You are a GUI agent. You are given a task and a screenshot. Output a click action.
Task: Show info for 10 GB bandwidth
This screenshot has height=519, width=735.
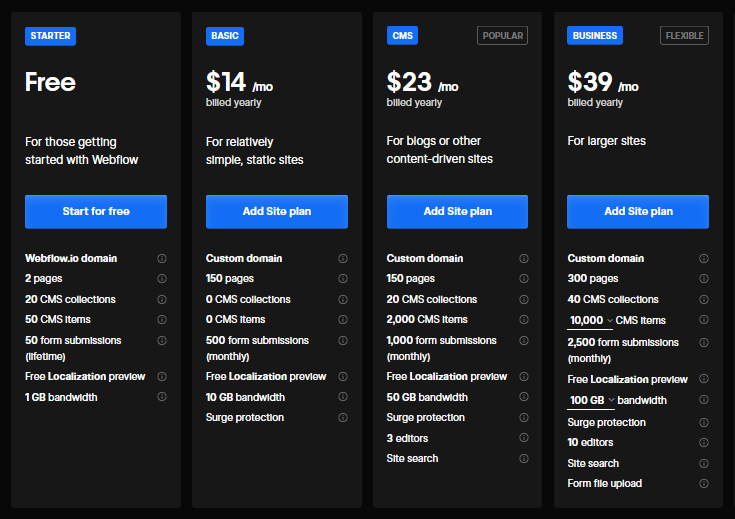coord(343,397)
